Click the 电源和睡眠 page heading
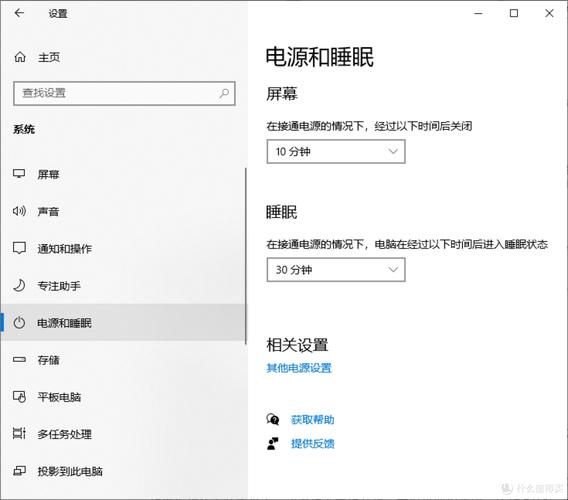 coord(320,57)
